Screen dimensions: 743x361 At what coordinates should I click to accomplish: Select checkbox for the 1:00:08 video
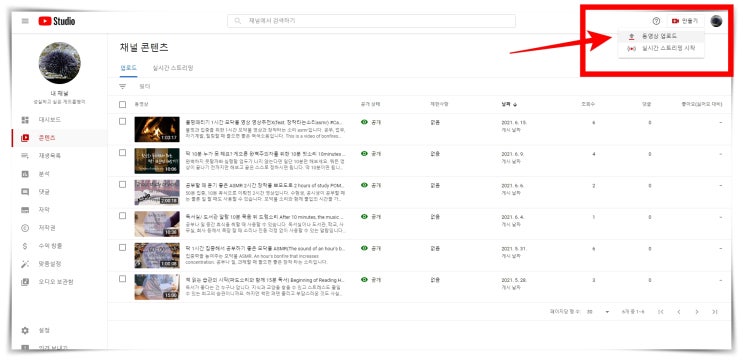123,247
